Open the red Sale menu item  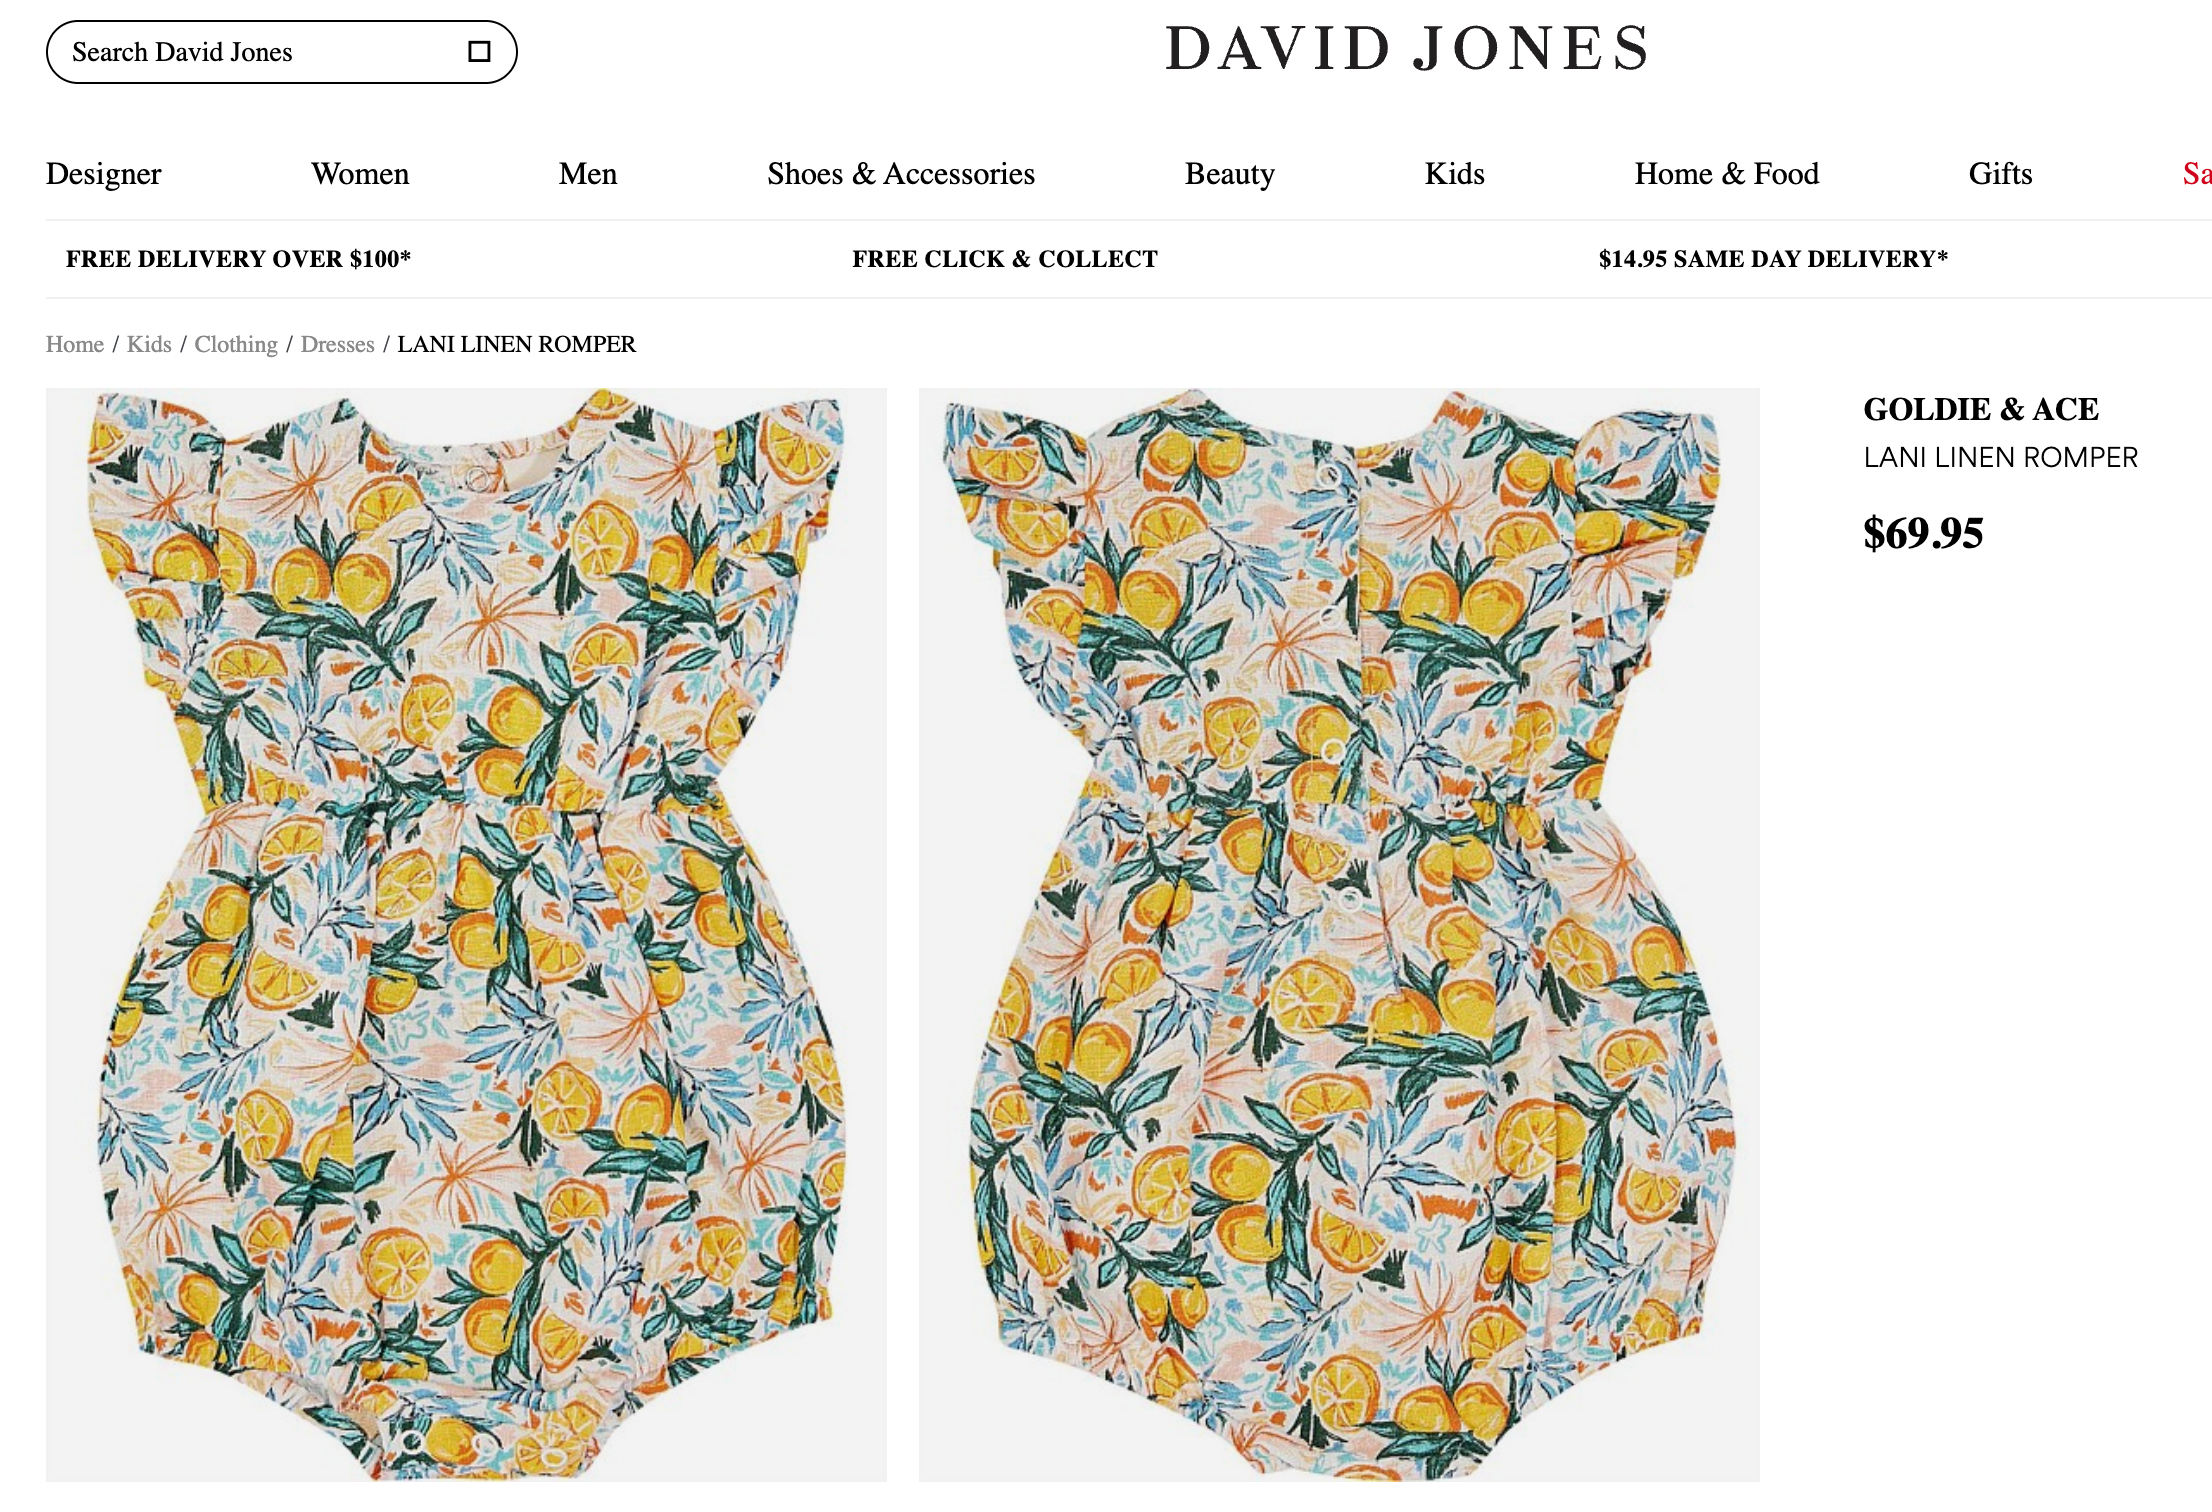pos(2197,174)
